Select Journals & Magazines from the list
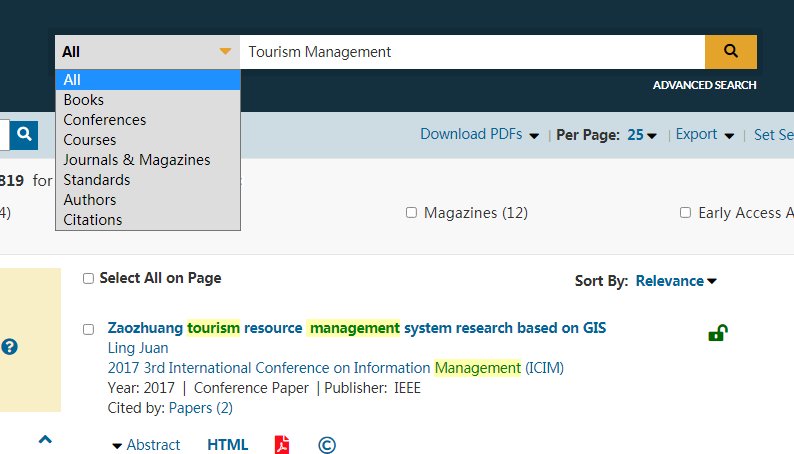 tap(136, 160)
